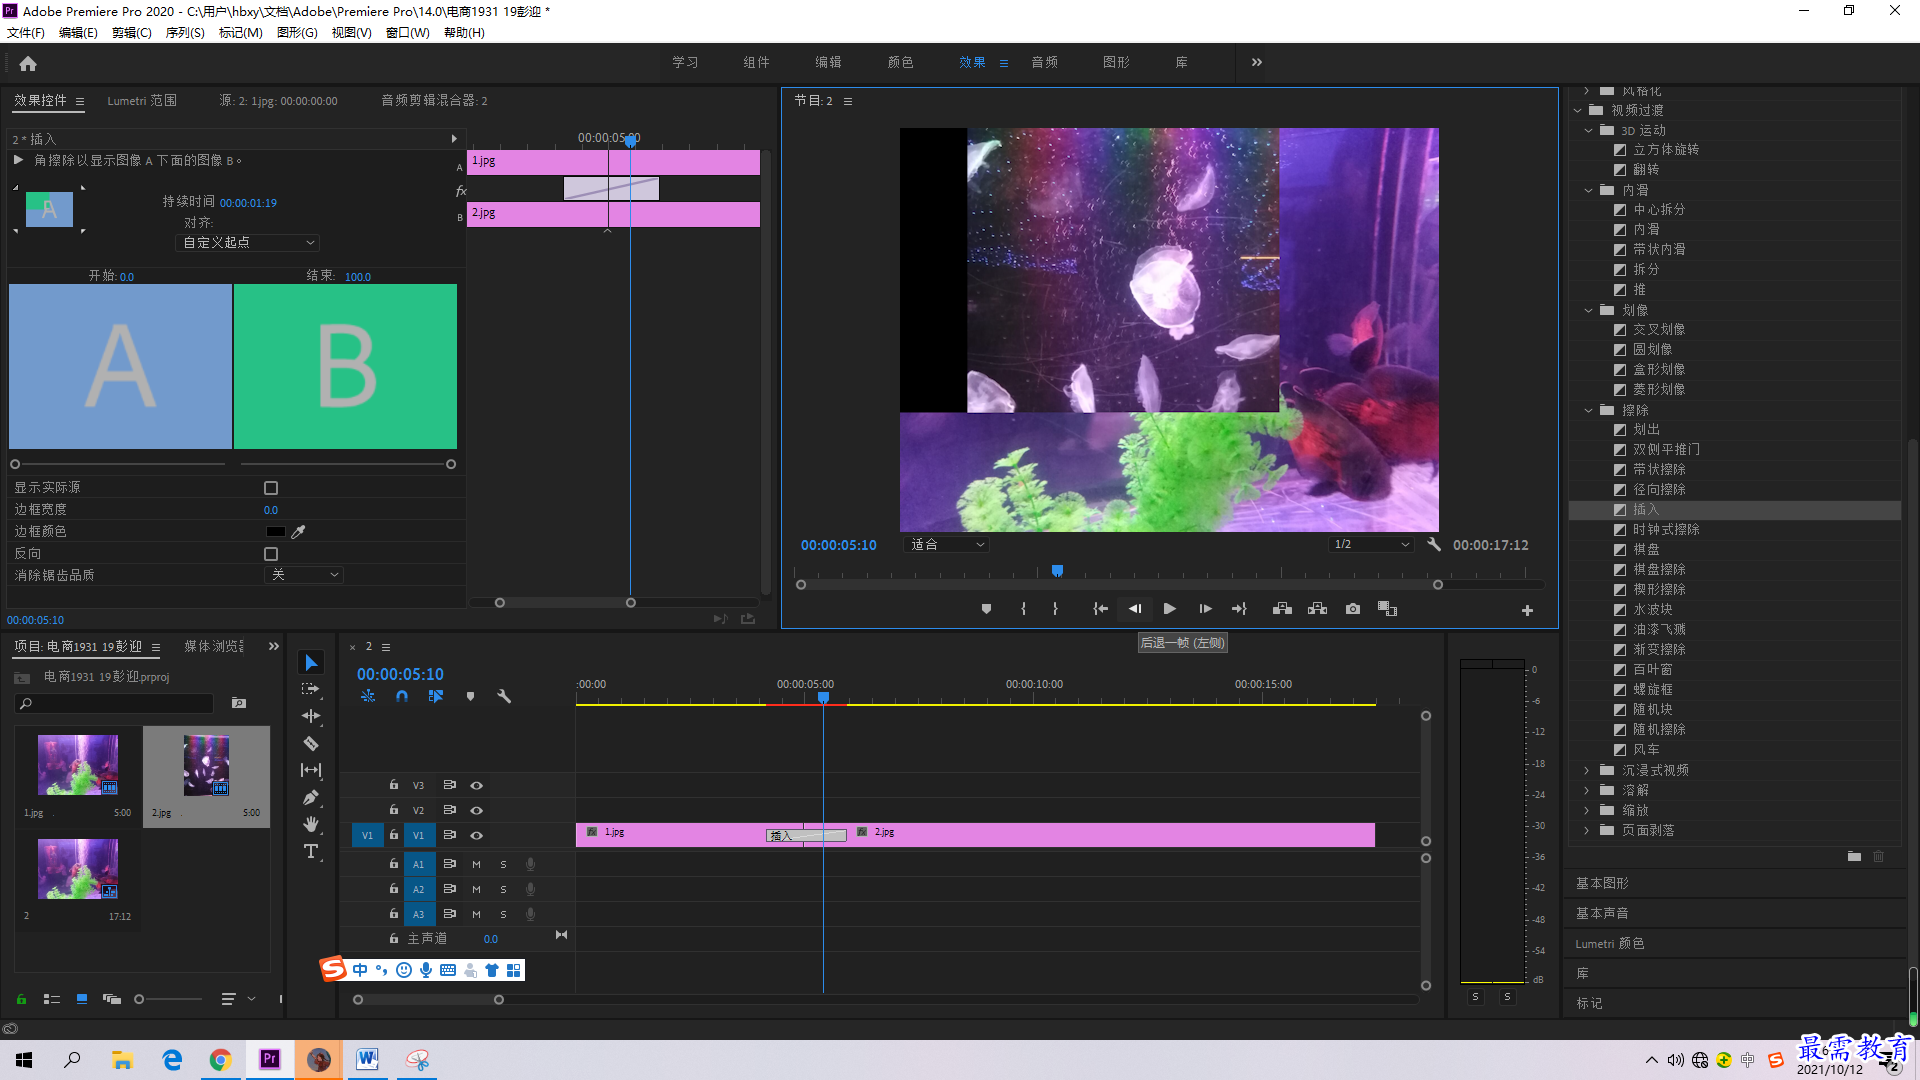The height and width of the screenshot is (1080, 1920).
Task: Click the project thumbnail zoom slider
Action: (168, 999)
